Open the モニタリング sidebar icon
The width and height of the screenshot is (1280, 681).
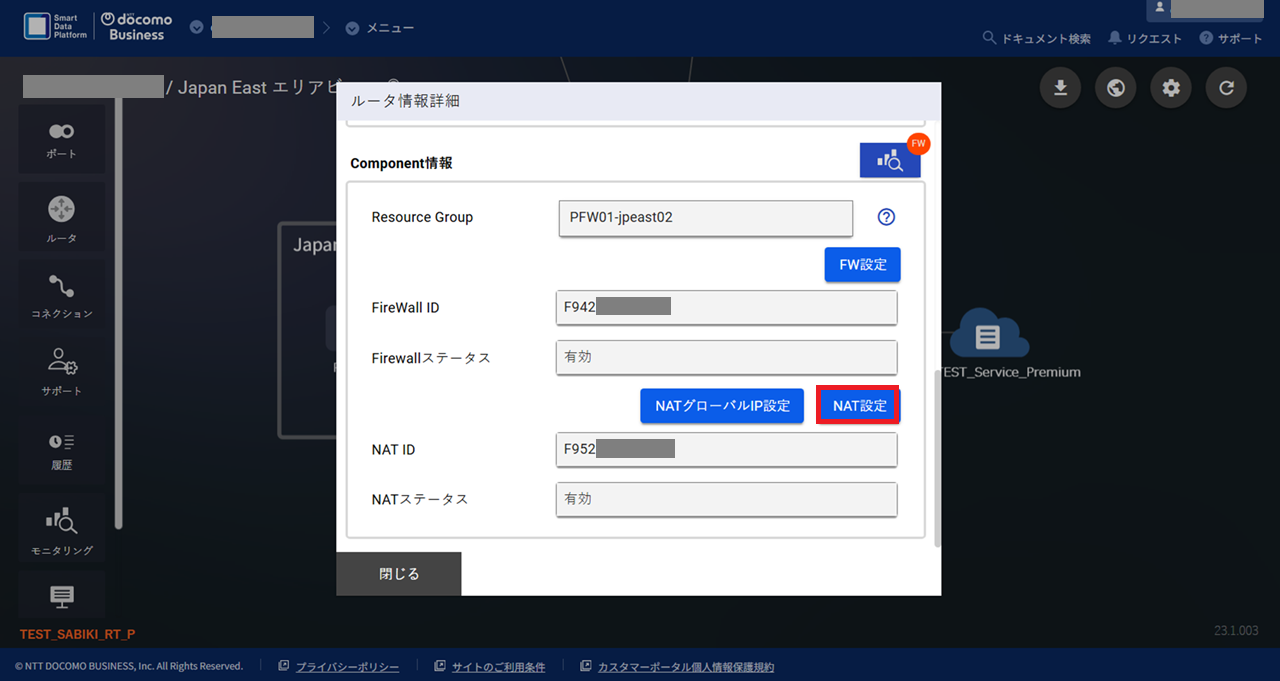[61, 529]
